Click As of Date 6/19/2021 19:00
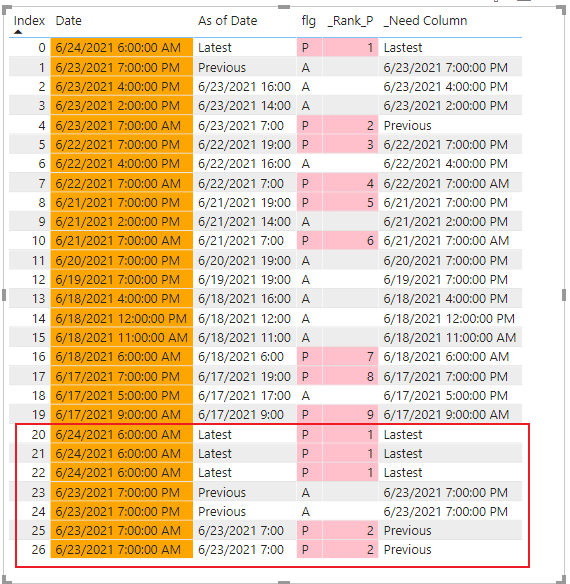 pyautogui.click(x=244, y=280)
